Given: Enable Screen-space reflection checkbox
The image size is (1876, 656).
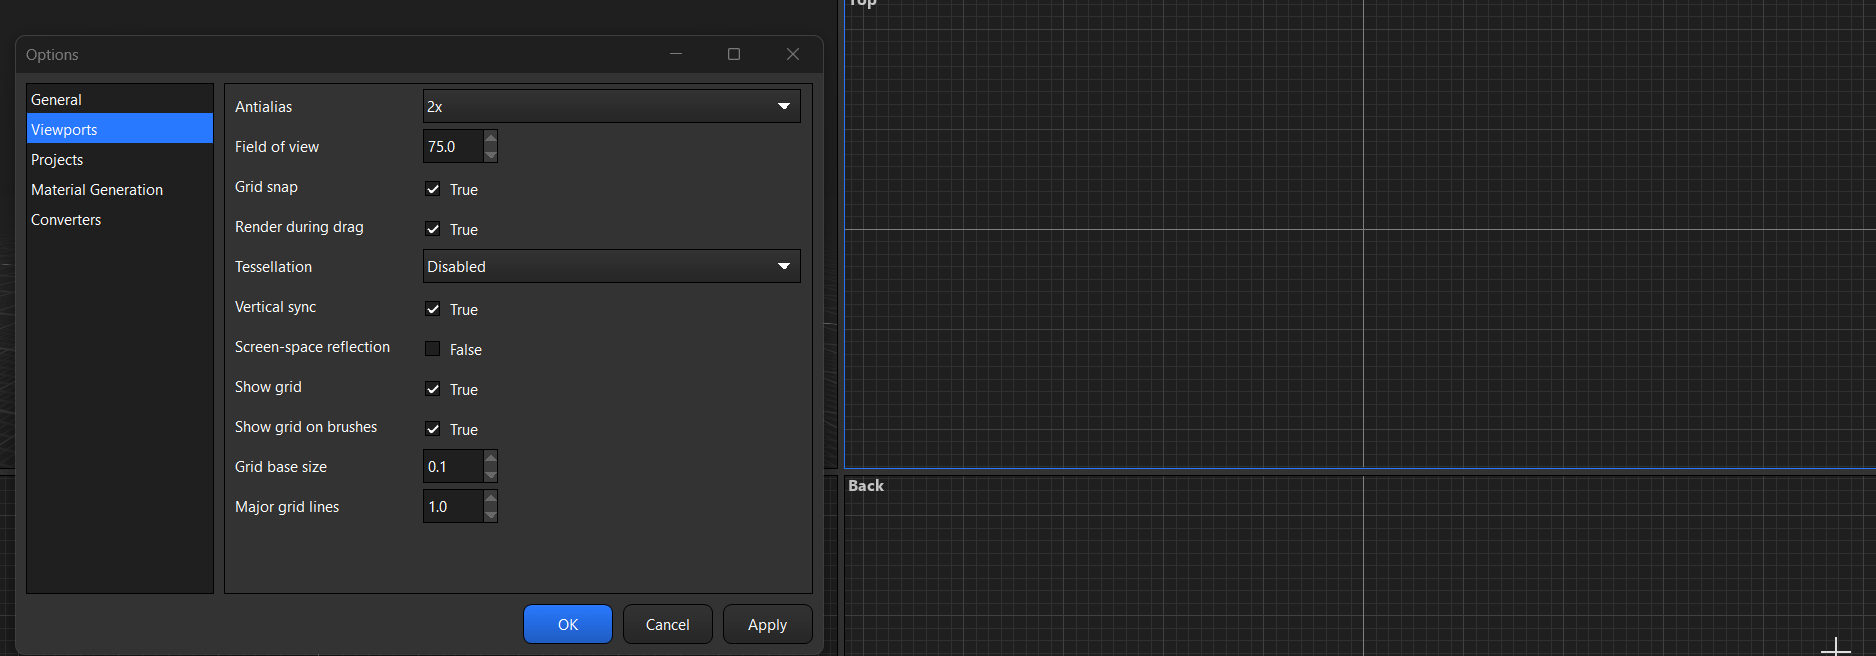Looking at the screenshot, I should point(433,349).
